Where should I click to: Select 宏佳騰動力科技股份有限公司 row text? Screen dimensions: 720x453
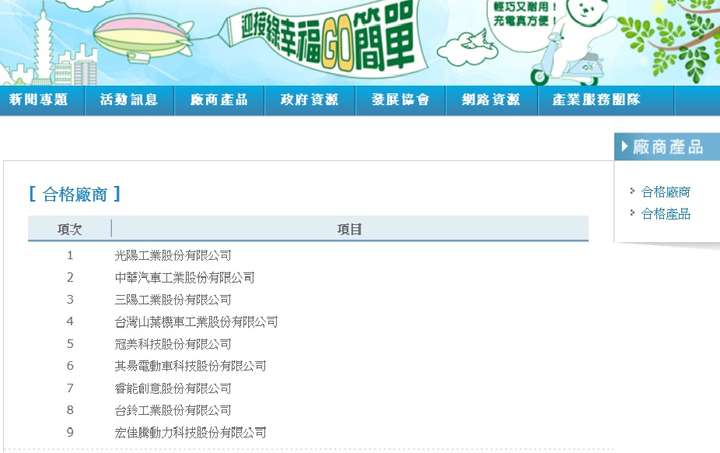pos(191,432)
